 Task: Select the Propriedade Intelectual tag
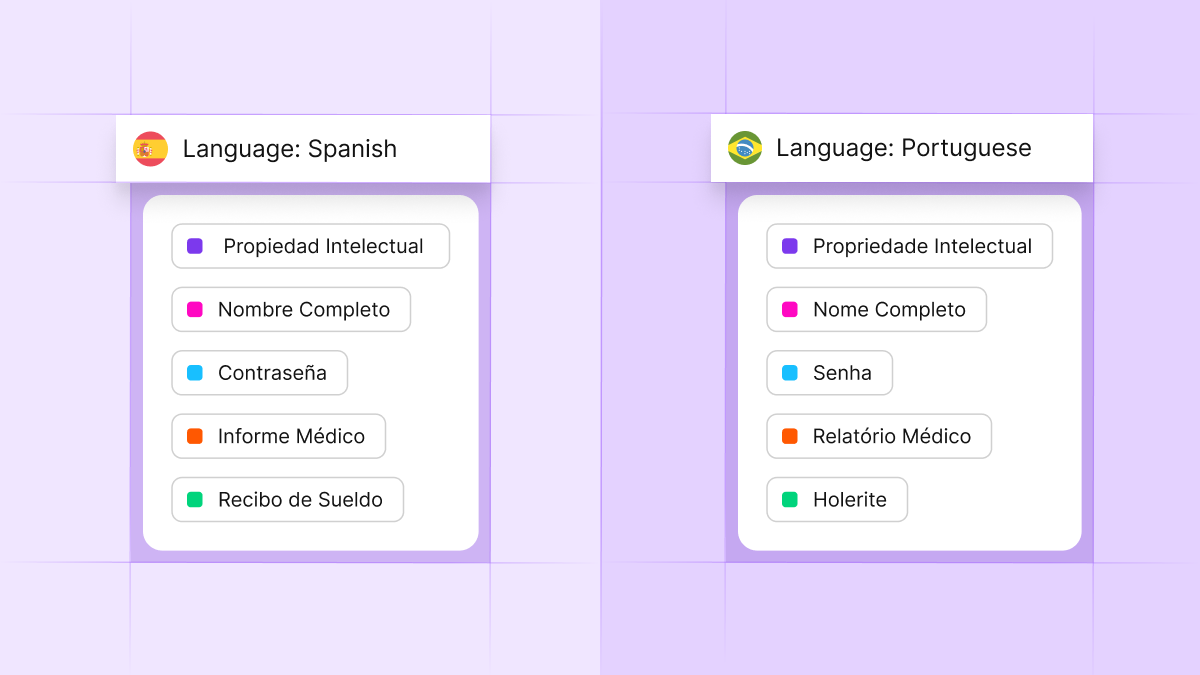tap(909, 245)
